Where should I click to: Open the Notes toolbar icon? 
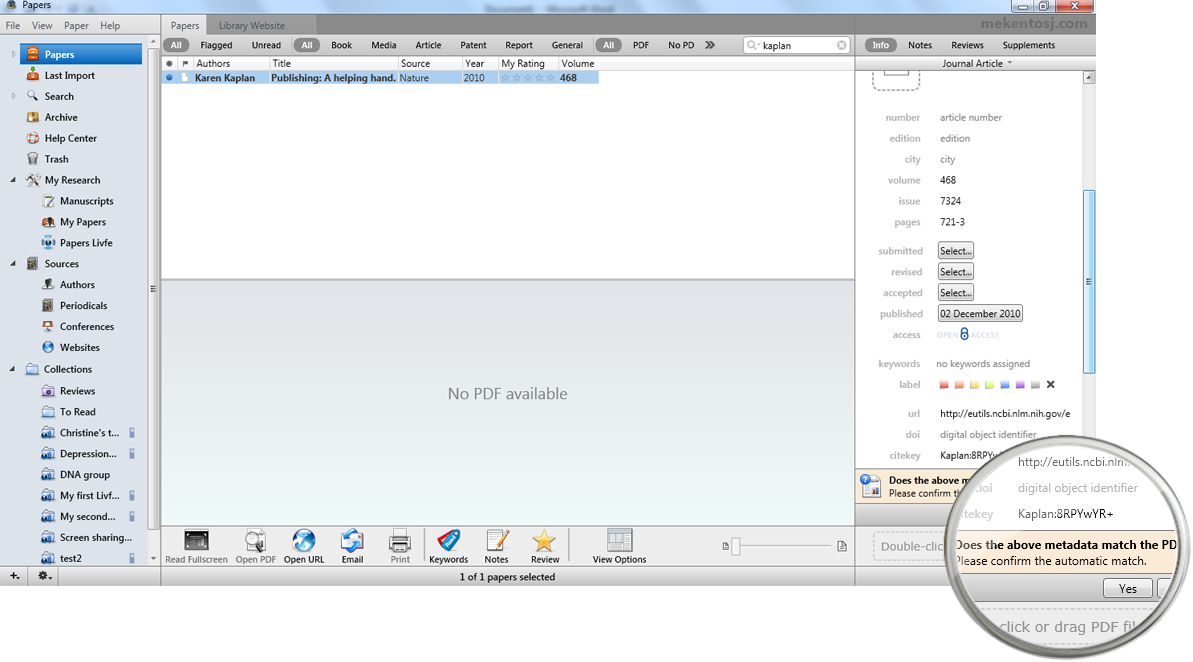497,546
